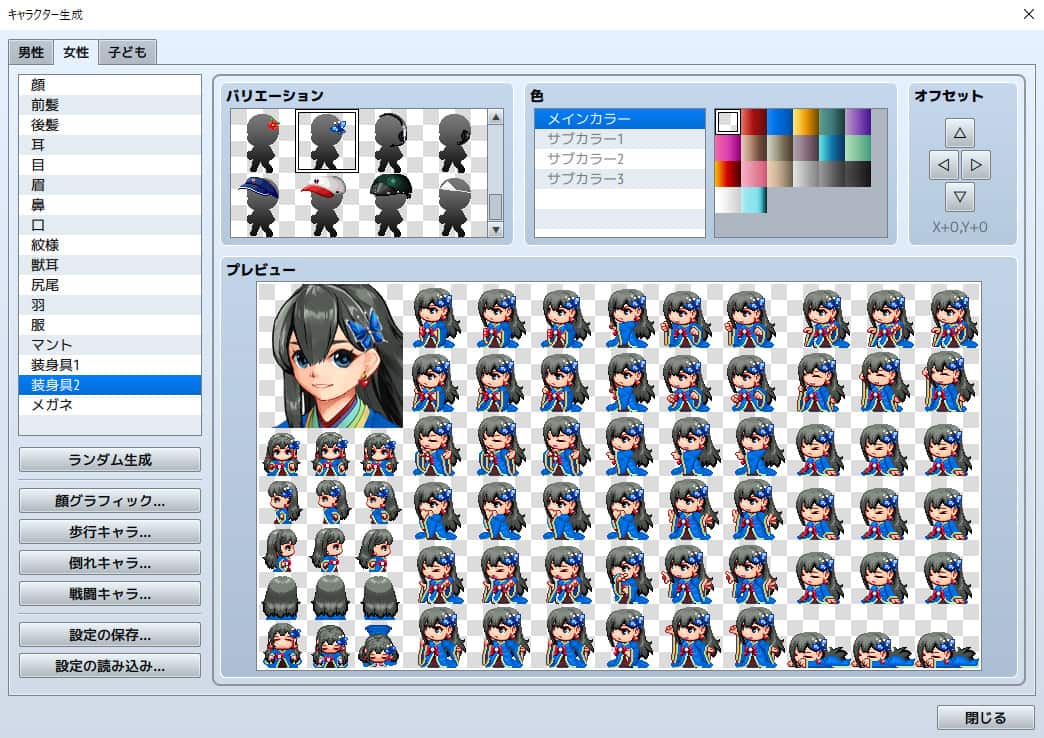The width and height of the screenshot is (1044, 738).
Task: Click the offset up arrow
Action: point(959,132)
